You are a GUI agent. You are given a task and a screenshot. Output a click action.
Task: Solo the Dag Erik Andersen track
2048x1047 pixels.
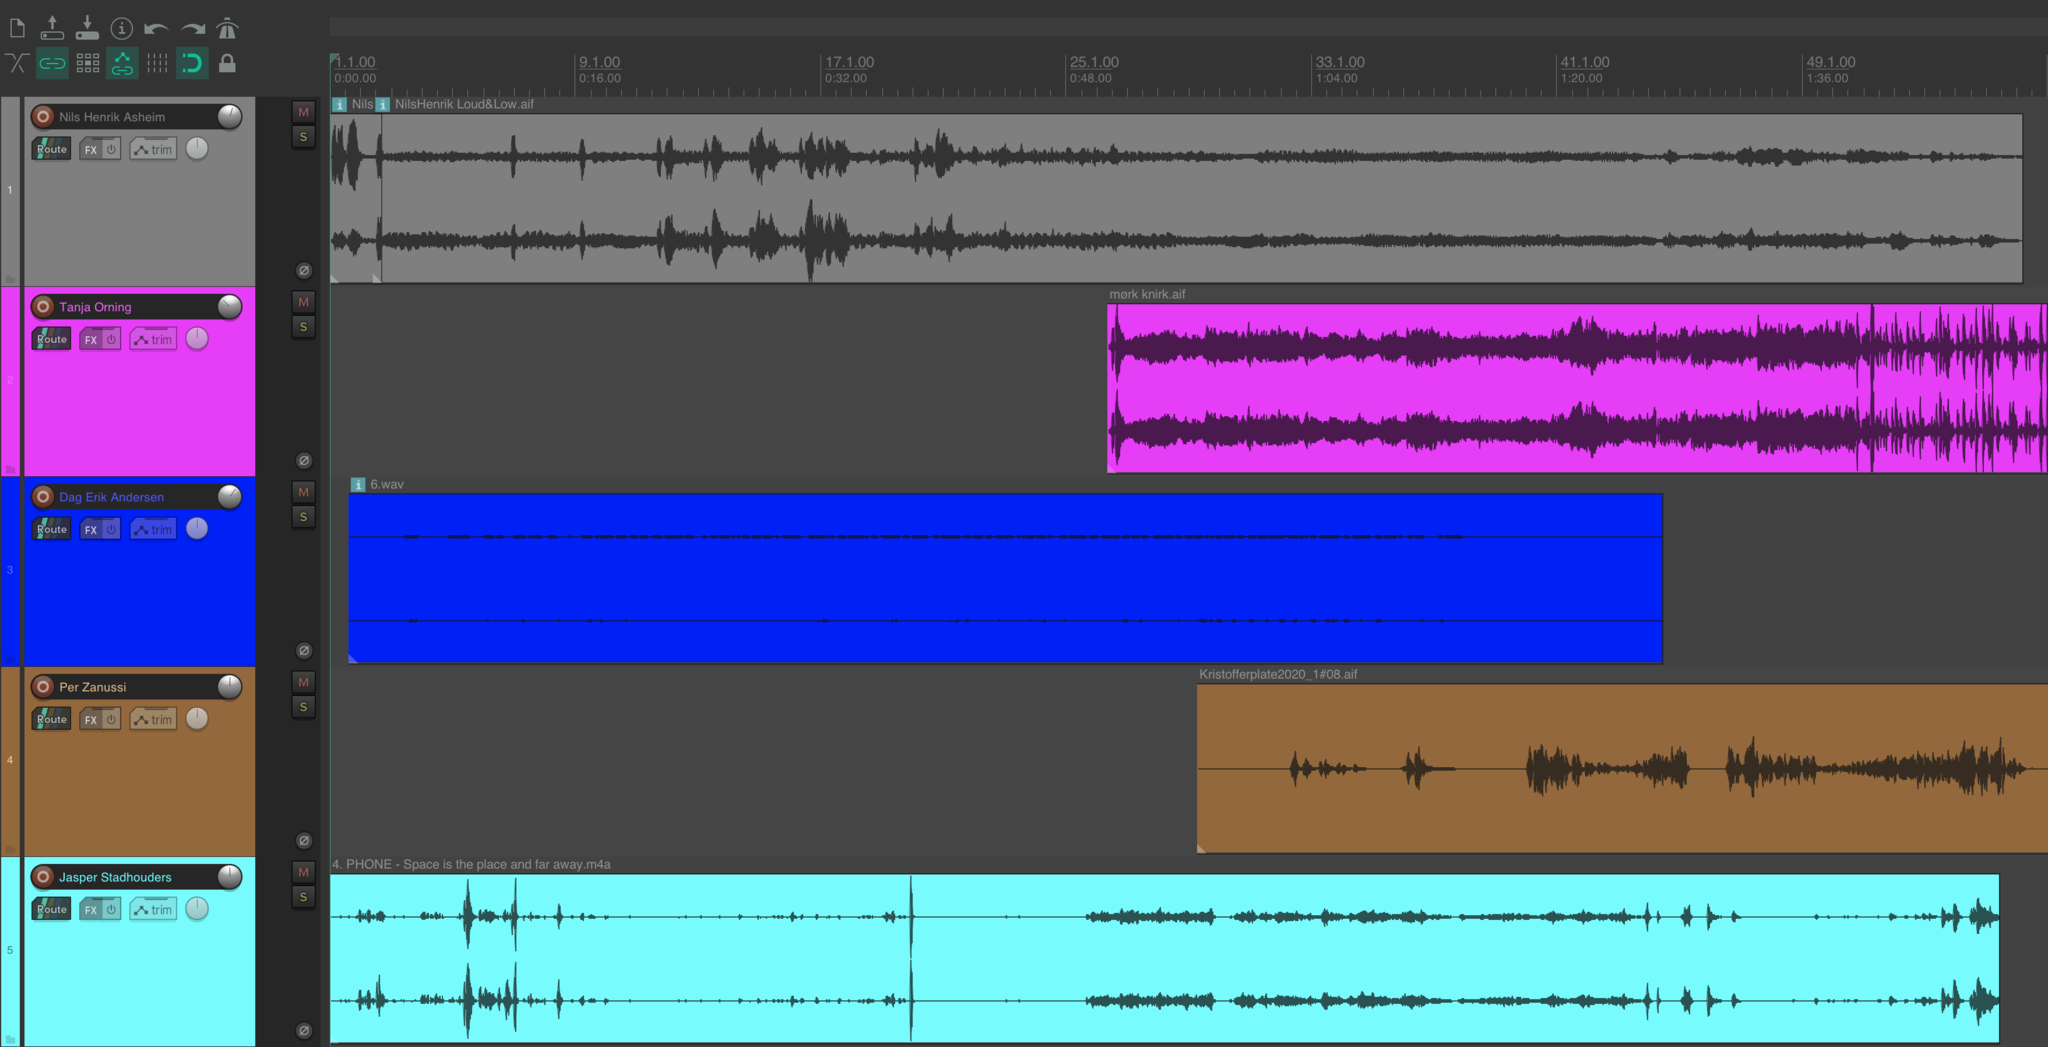(x=303, y=517)
